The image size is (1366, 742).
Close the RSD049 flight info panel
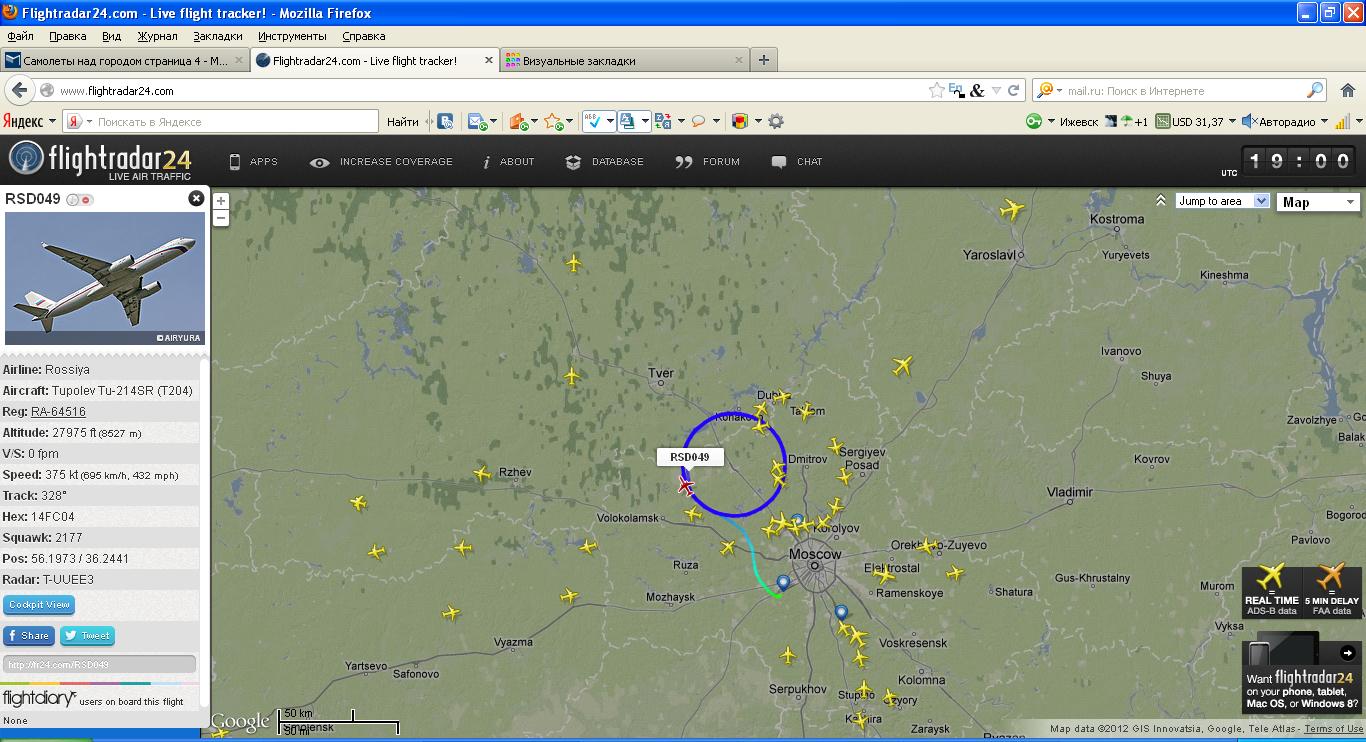(196, 199)
